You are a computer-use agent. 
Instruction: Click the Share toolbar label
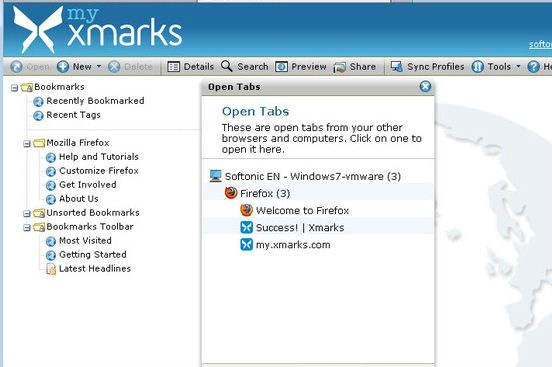(363, 67)
